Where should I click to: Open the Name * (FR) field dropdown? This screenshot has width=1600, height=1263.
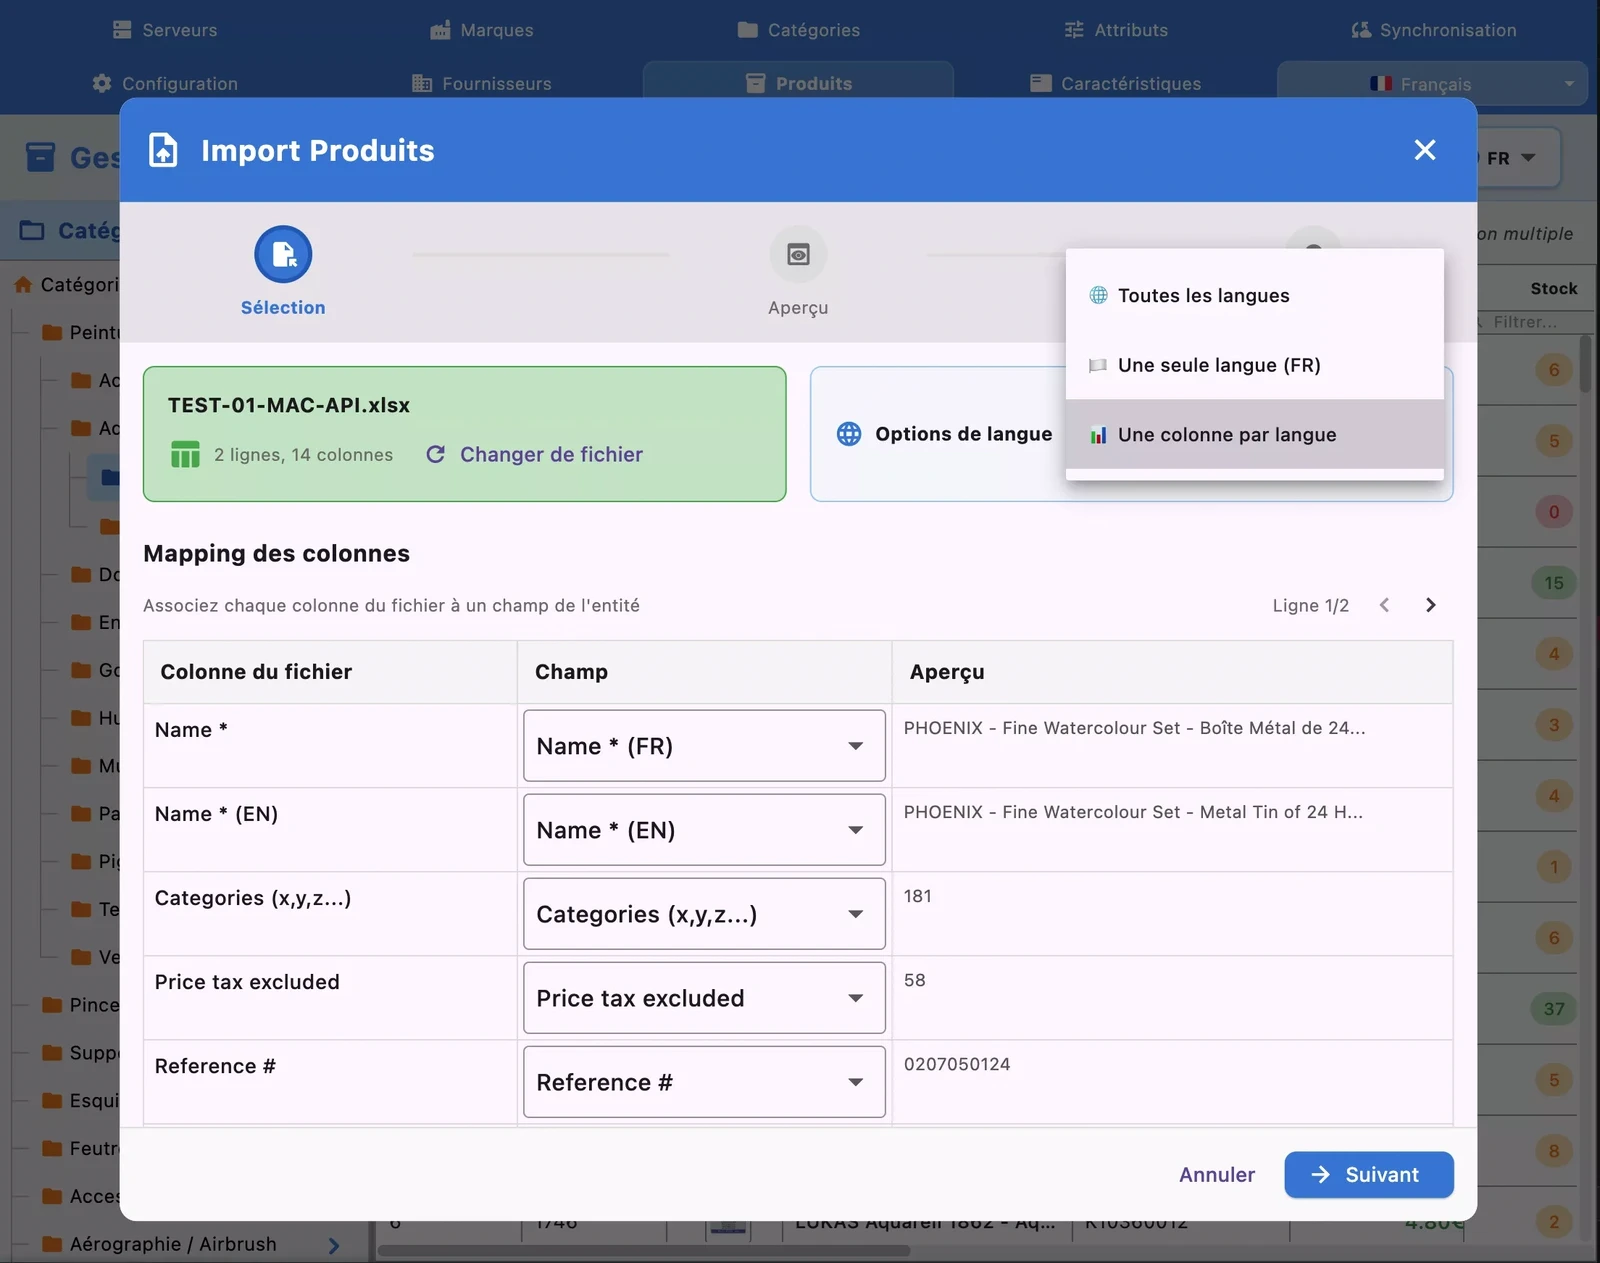pyautogui.click(x=703, y=745)
